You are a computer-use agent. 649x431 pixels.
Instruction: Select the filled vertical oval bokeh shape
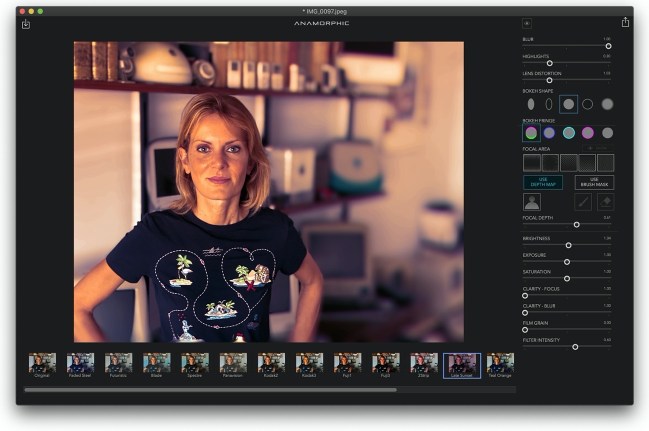click(x=531, y=104)
